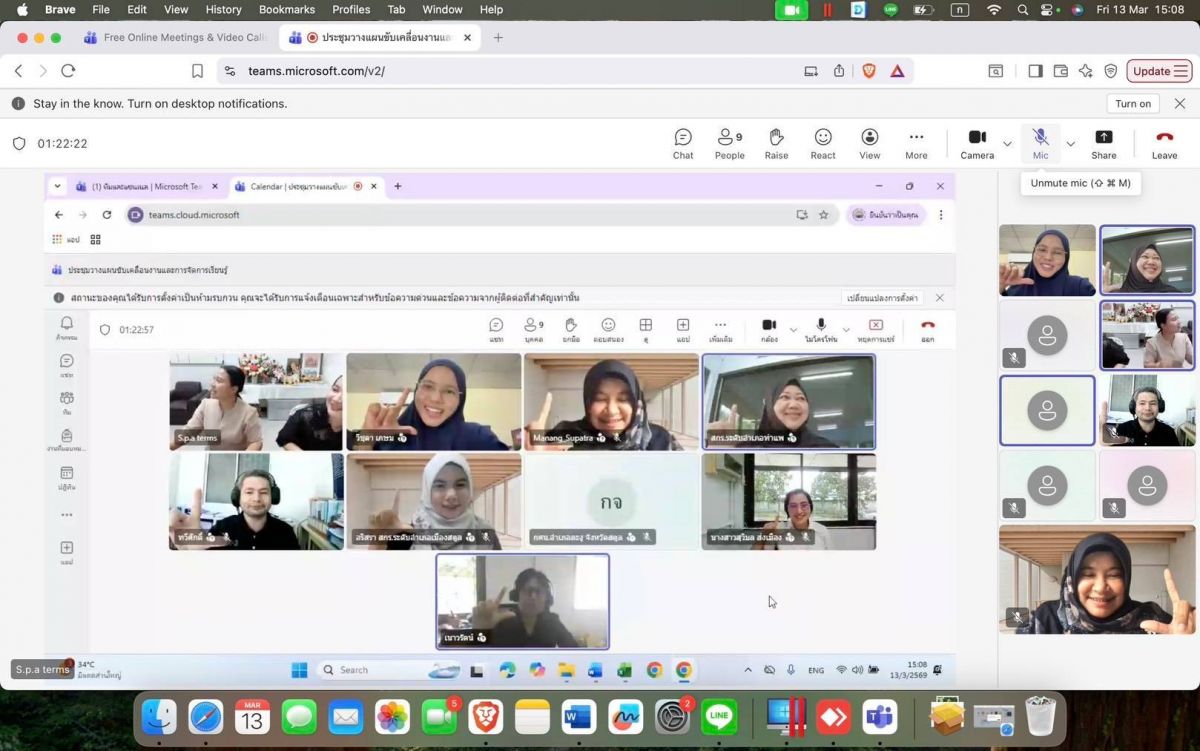This screenshot has height=751, width=1200.
Task: Open the Brave Update menu button
Action: (x=1160, y=71)
